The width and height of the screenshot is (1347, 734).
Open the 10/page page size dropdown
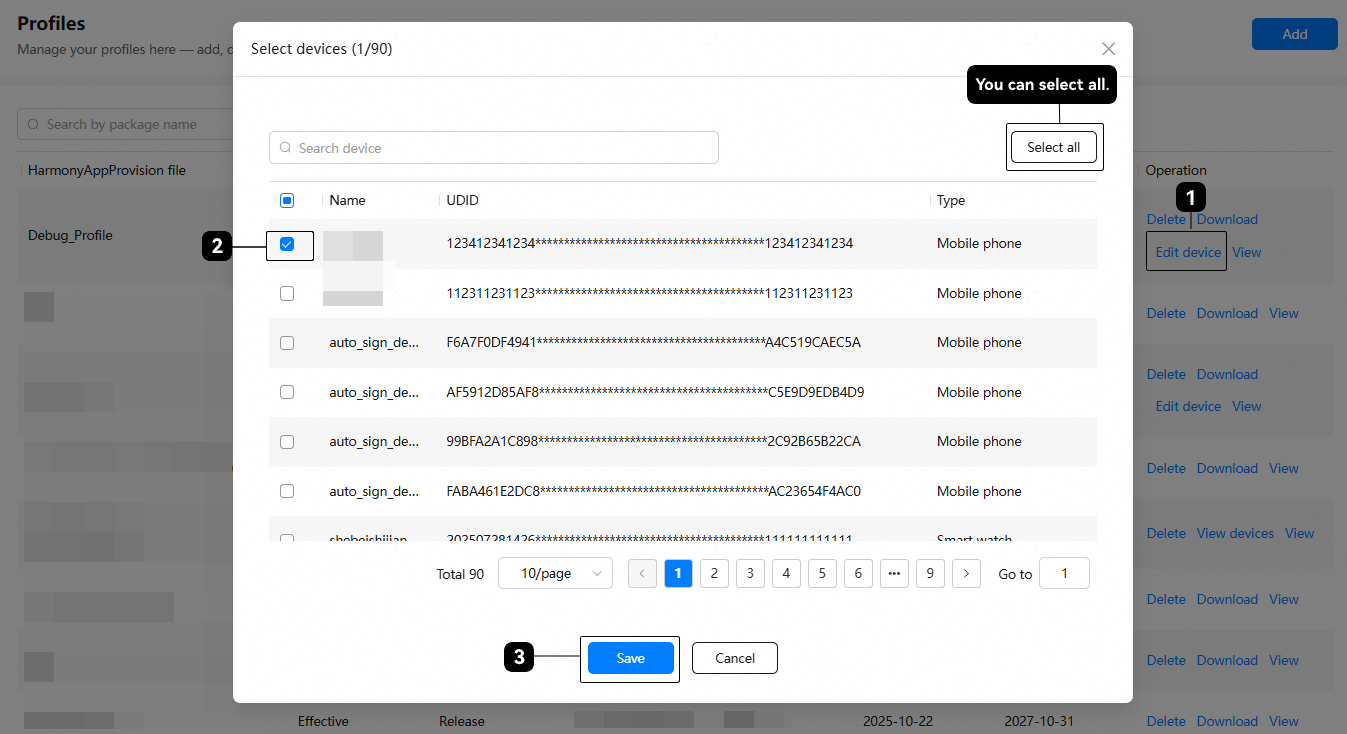click(x=555, y=573)
